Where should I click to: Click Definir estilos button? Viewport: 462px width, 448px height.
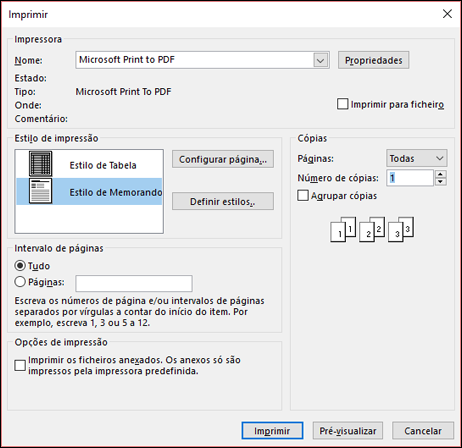pos(223,201)
